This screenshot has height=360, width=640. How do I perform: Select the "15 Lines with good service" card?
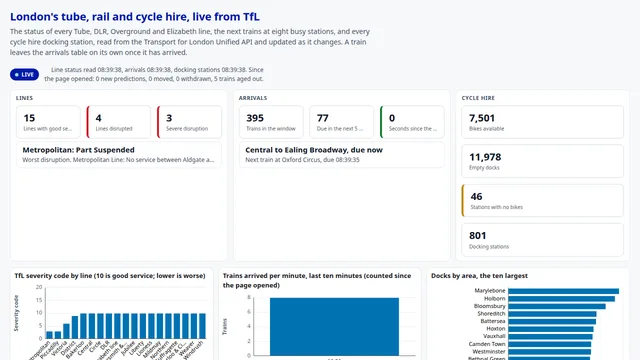coord(48,122)
